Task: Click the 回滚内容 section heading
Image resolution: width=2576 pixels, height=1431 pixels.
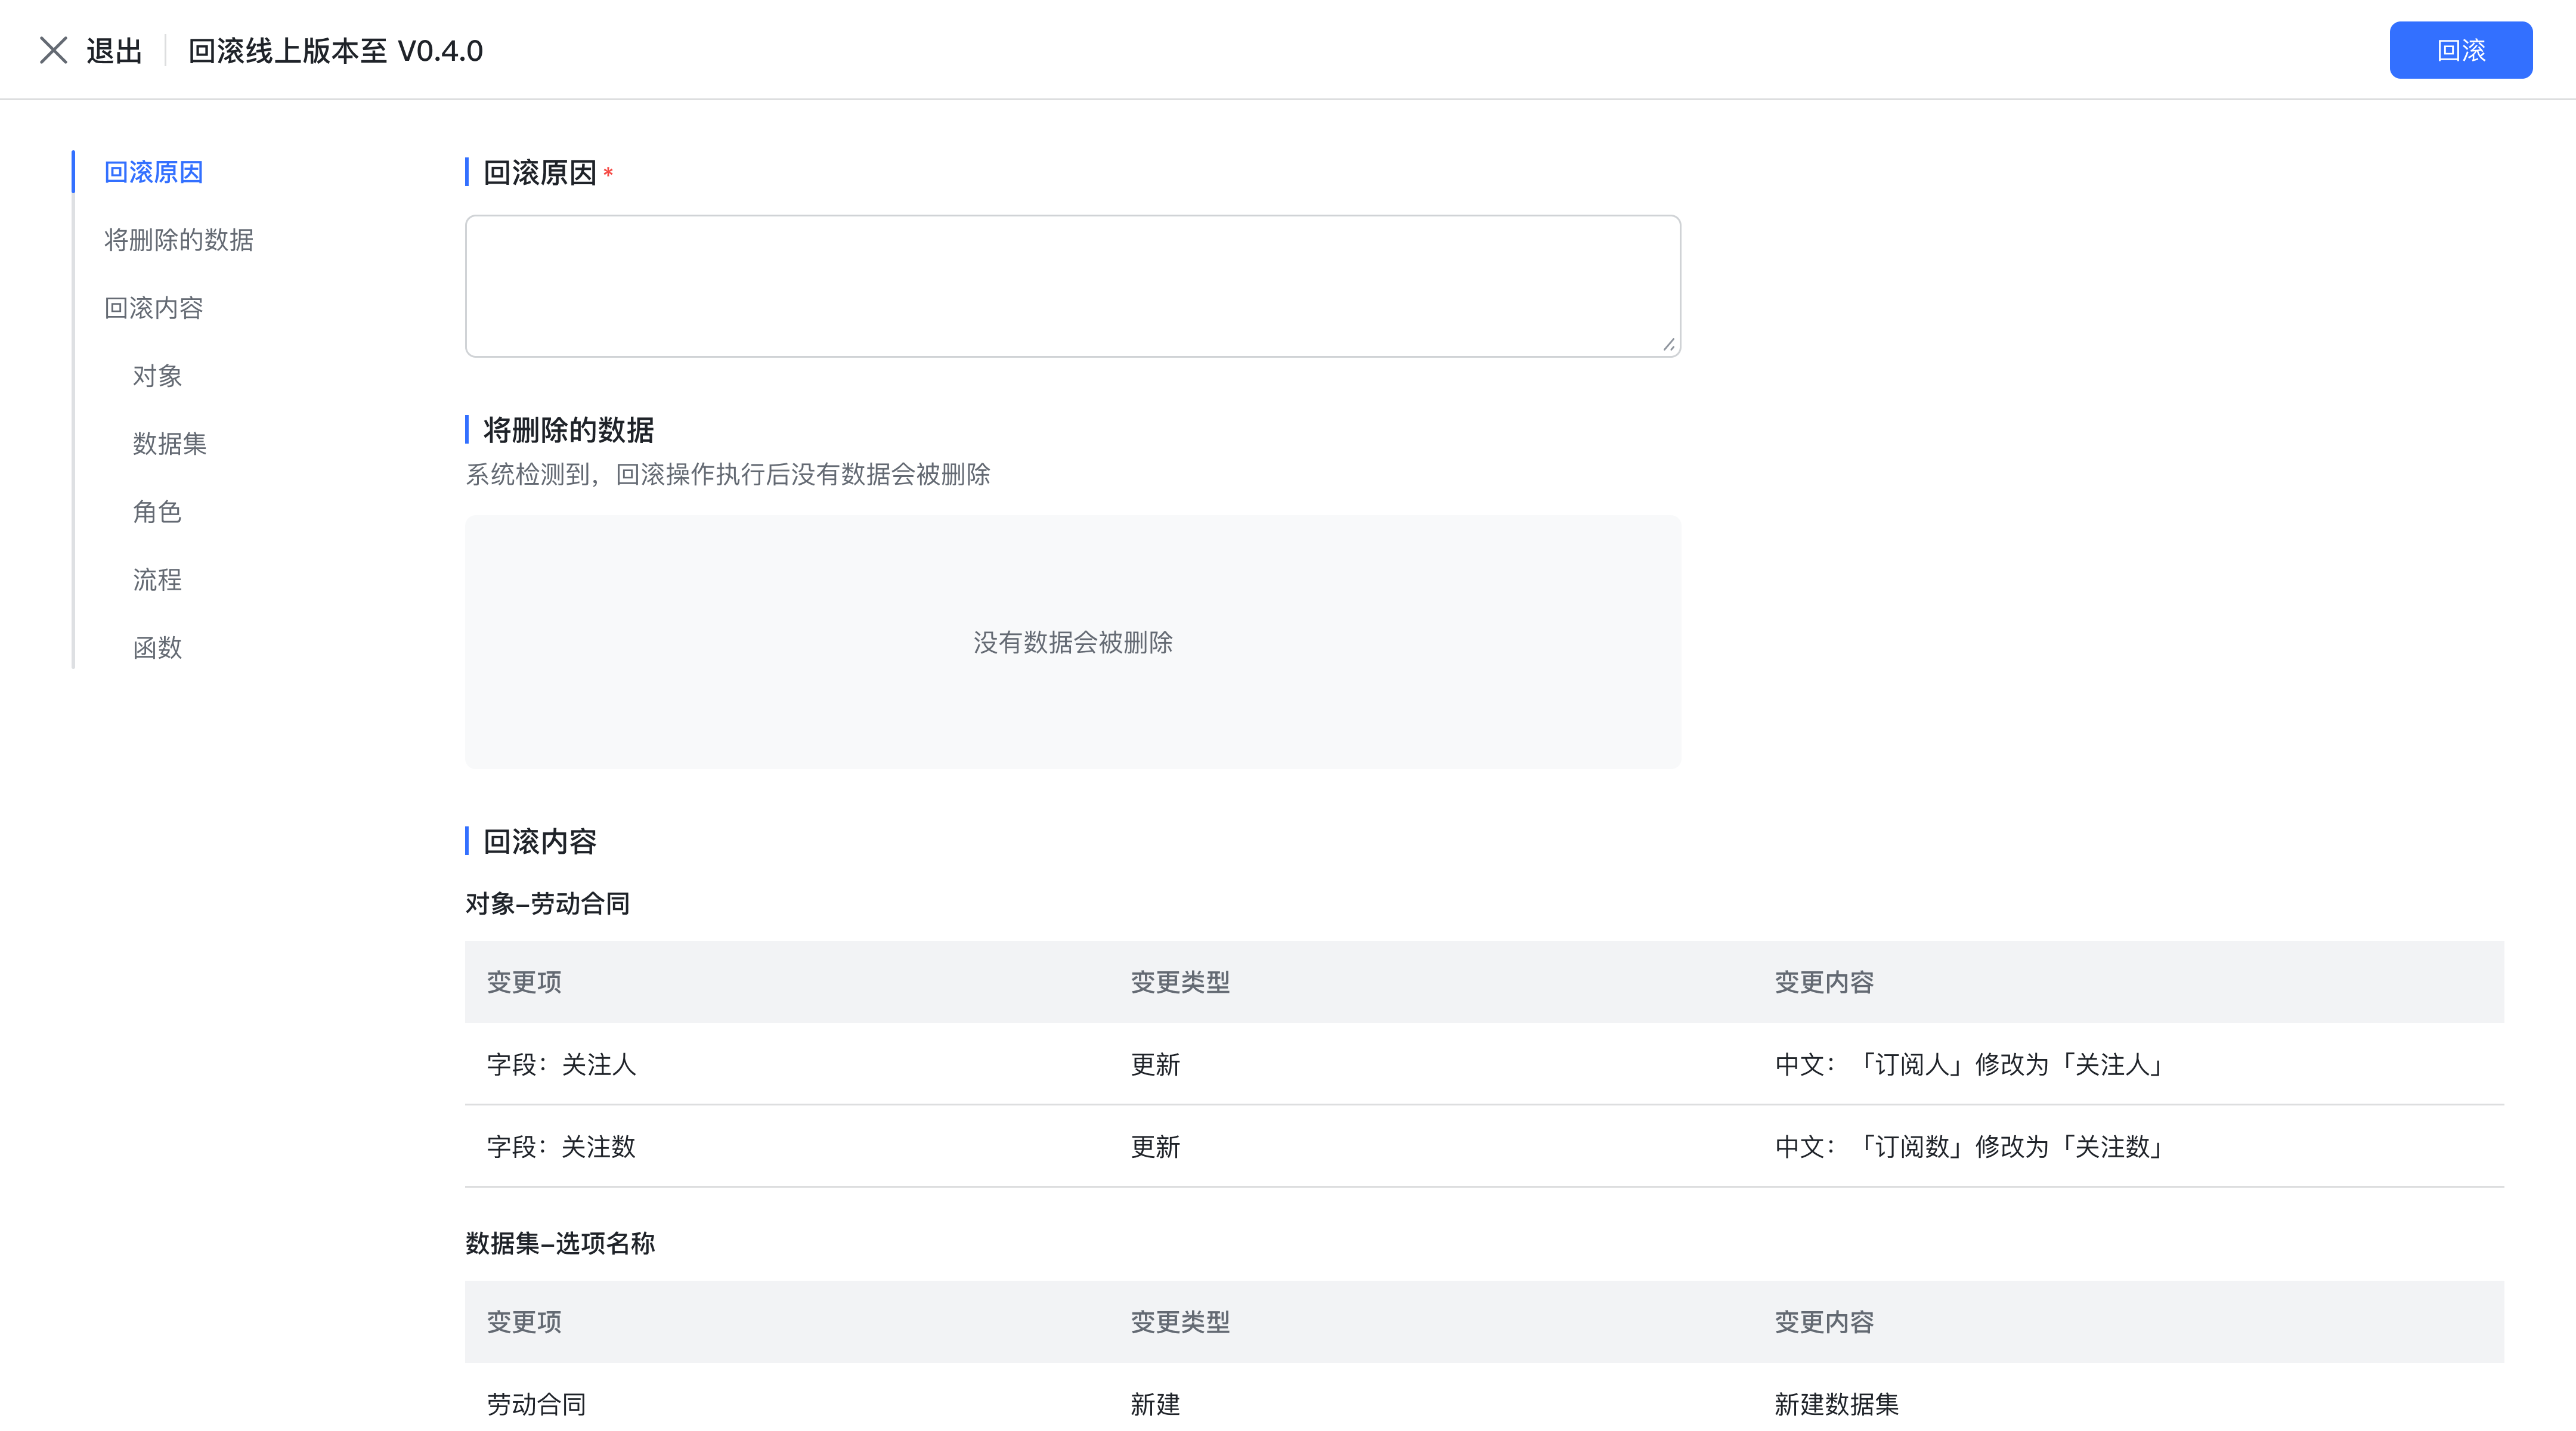Action: coord(540,842)
